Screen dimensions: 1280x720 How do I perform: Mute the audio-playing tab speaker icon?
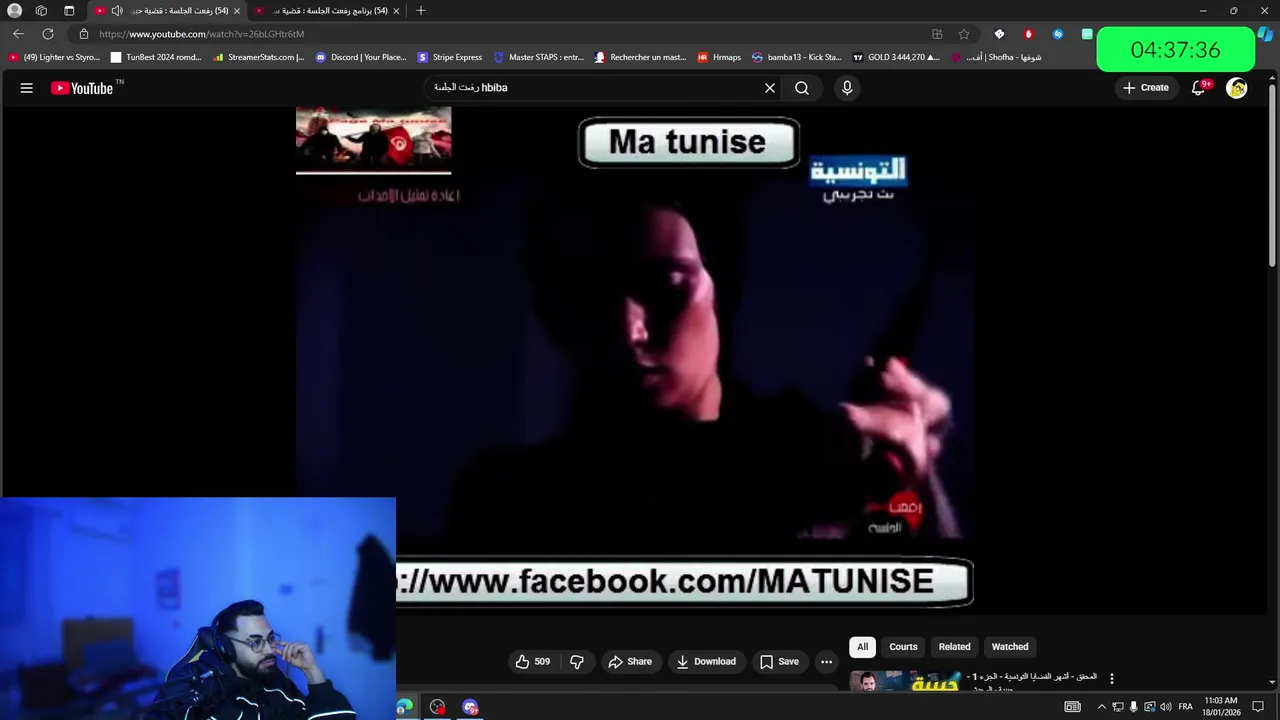117,11
